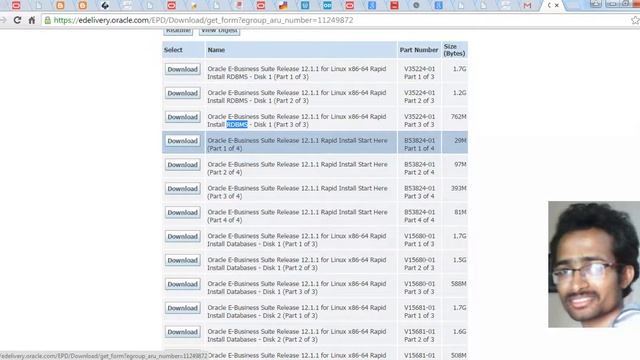Viewport: 640px width, 360px height.
Task: Click name text 'Rapid Install Start Here (Part 1 of 4)'
Action: (x=297, y=144)
